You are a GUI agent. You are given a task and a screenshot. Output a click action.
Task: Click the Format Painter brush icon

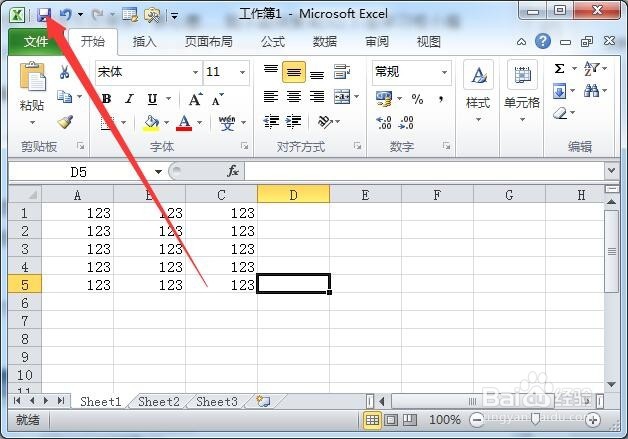coord(65,122)
